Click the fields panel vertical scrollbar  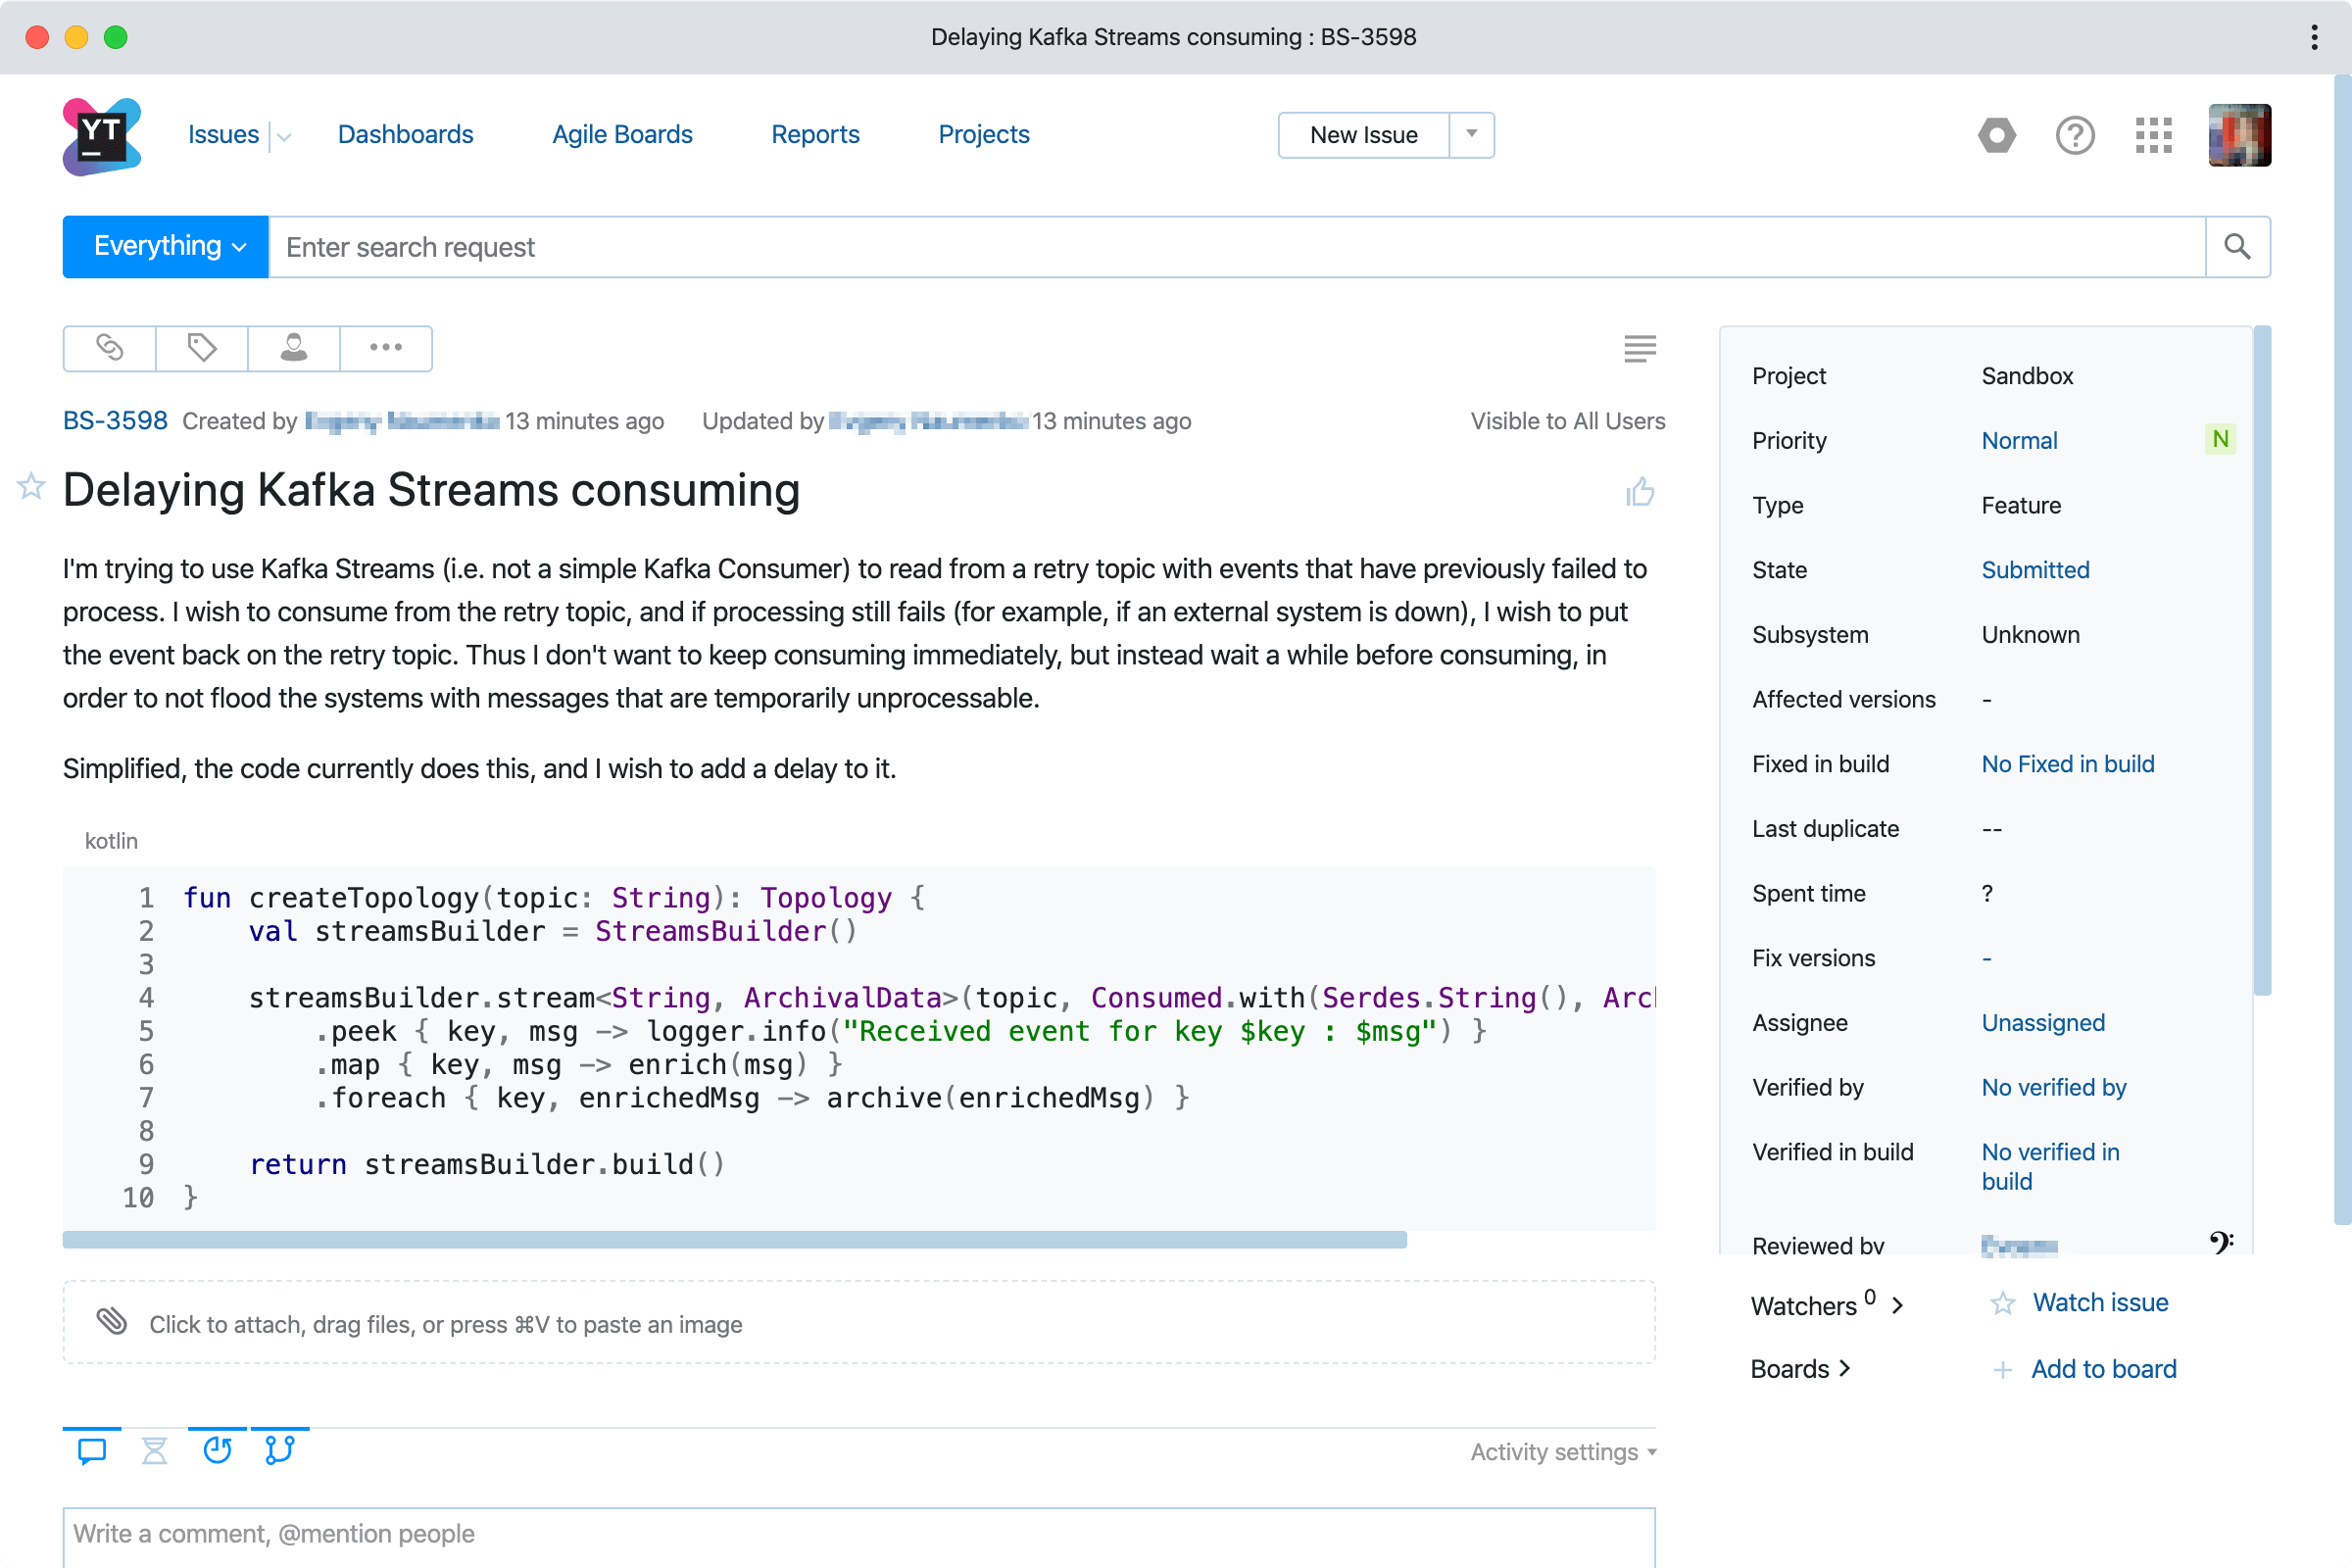point(2262,660)
